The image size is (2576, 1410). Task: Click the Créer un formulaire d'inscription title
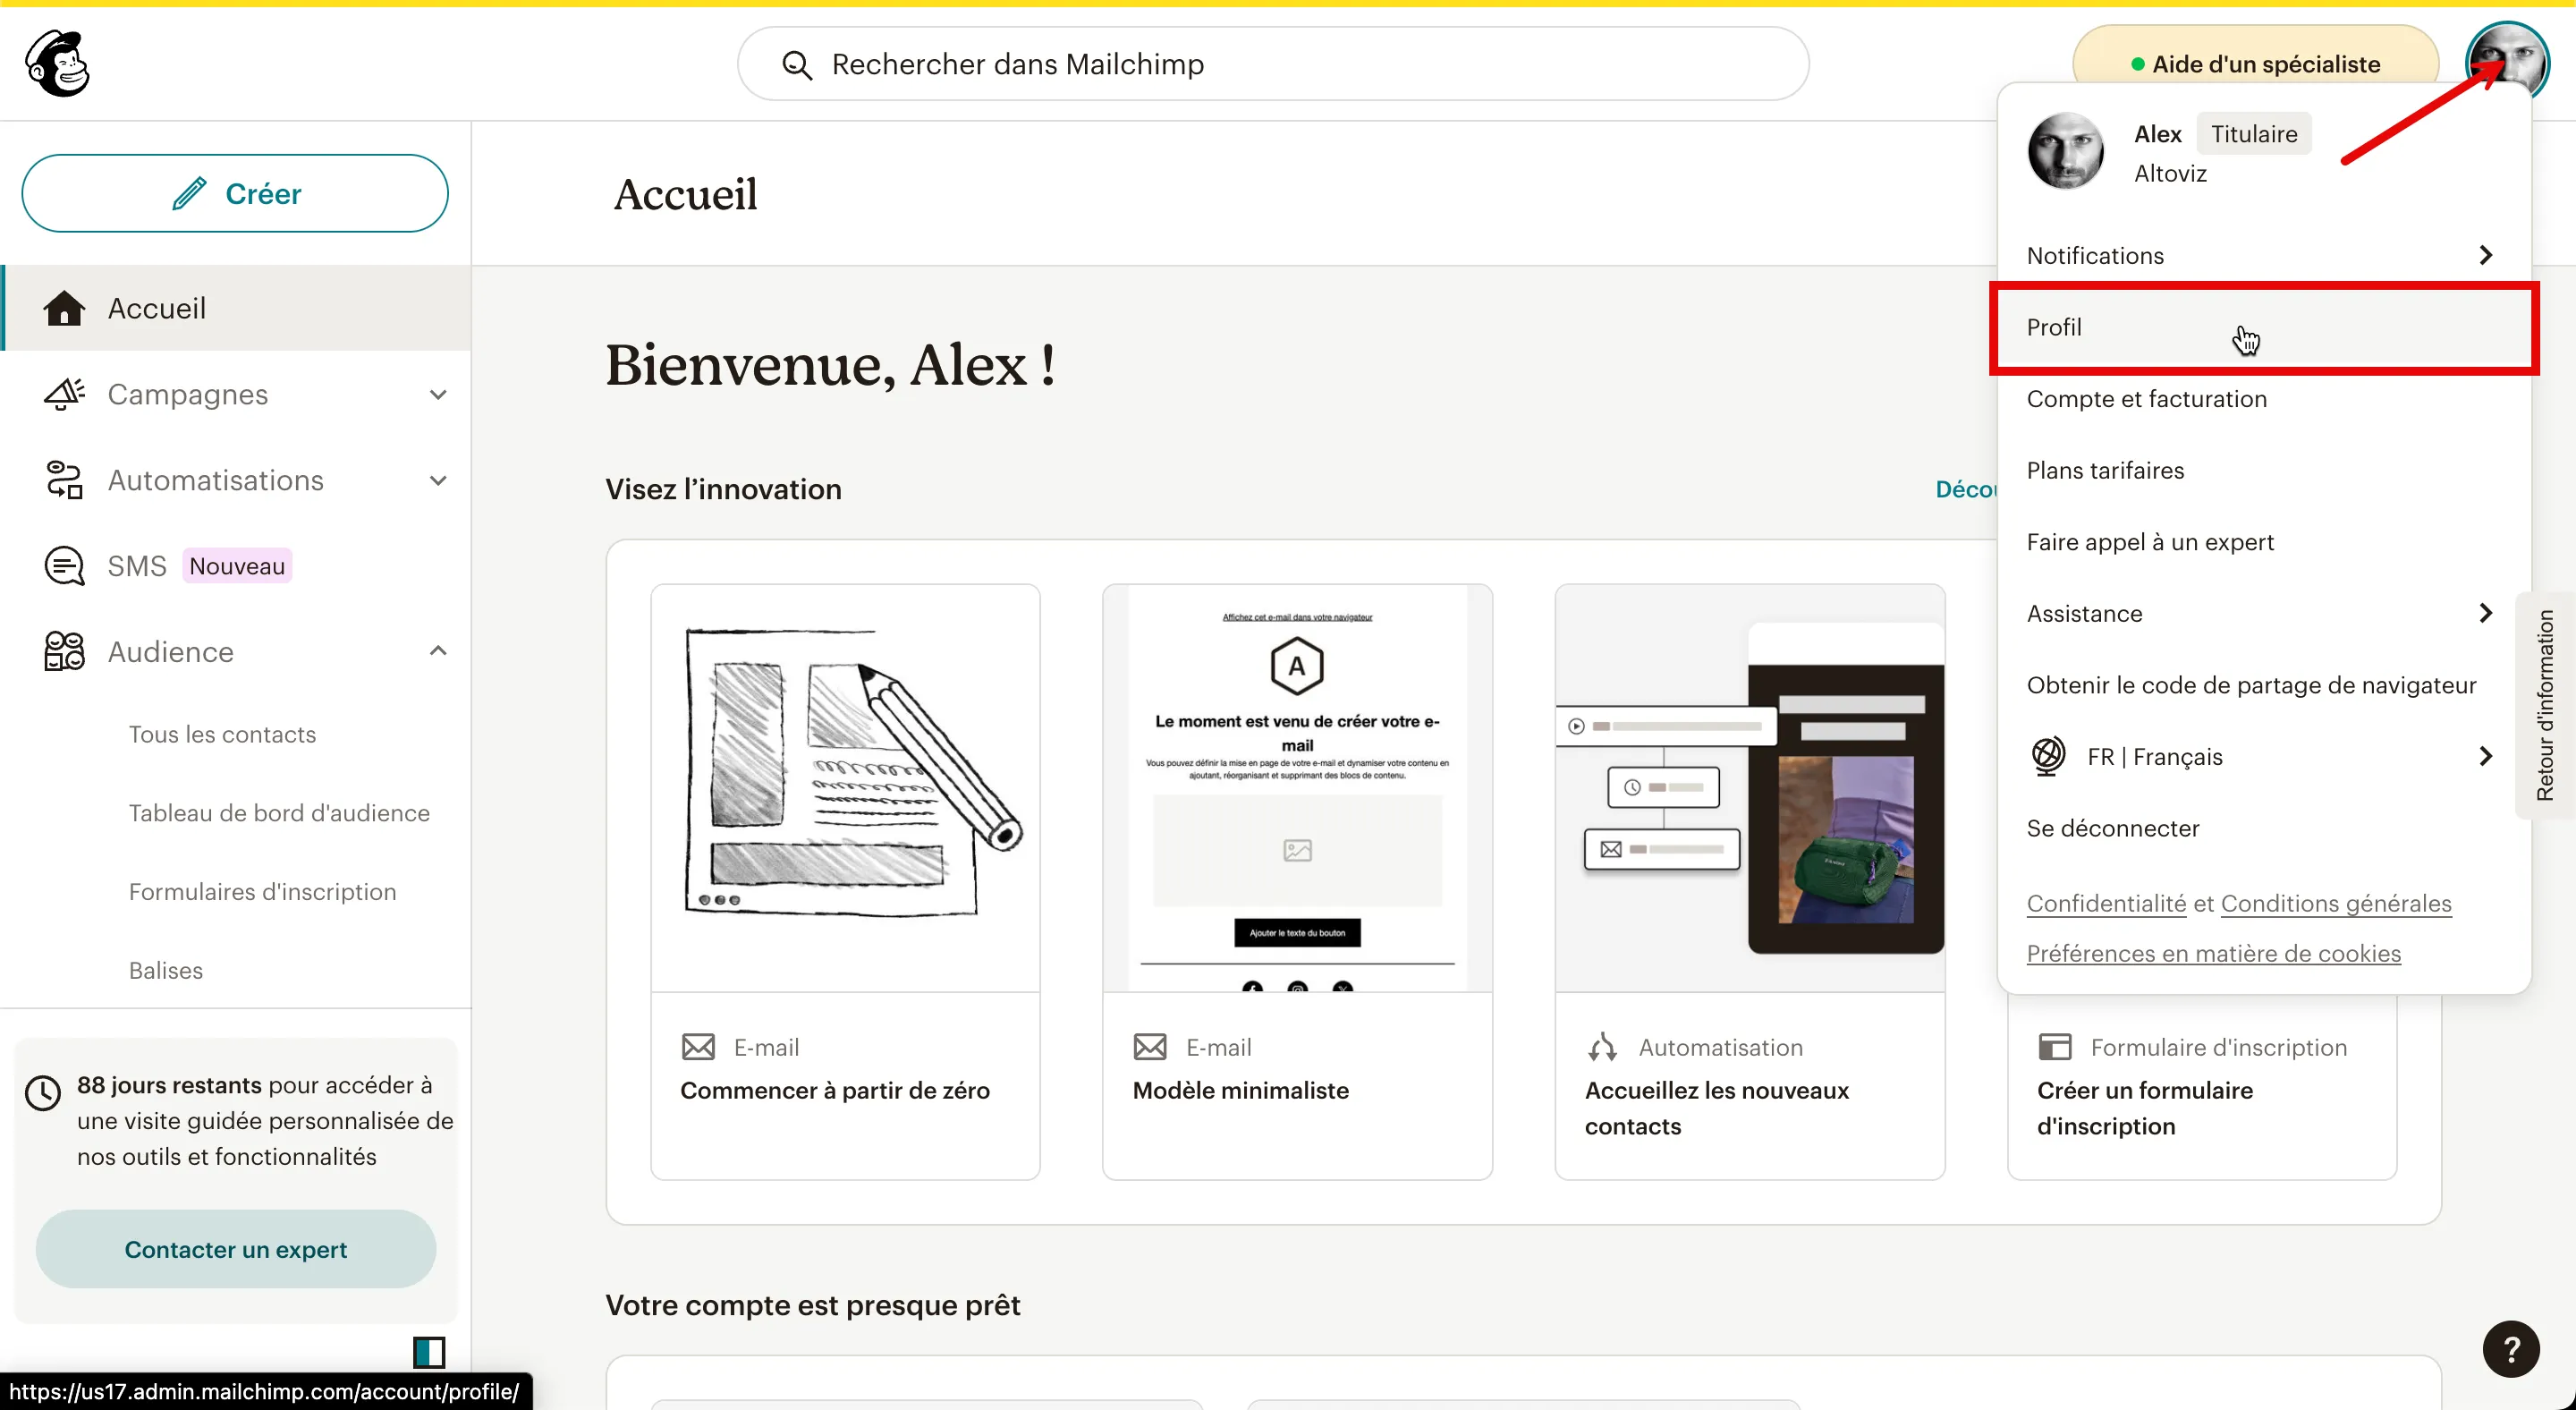2145,1108
